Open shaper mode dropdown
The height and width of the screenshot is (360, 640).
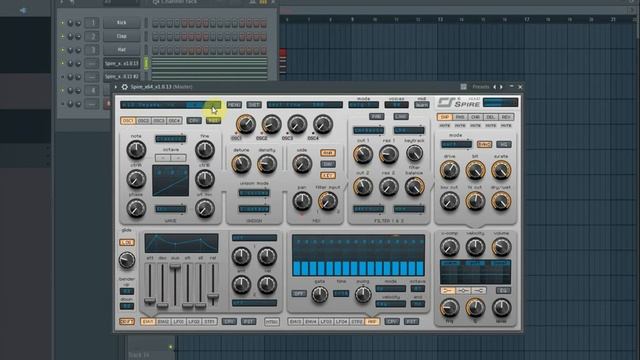(x=456, y=144)
